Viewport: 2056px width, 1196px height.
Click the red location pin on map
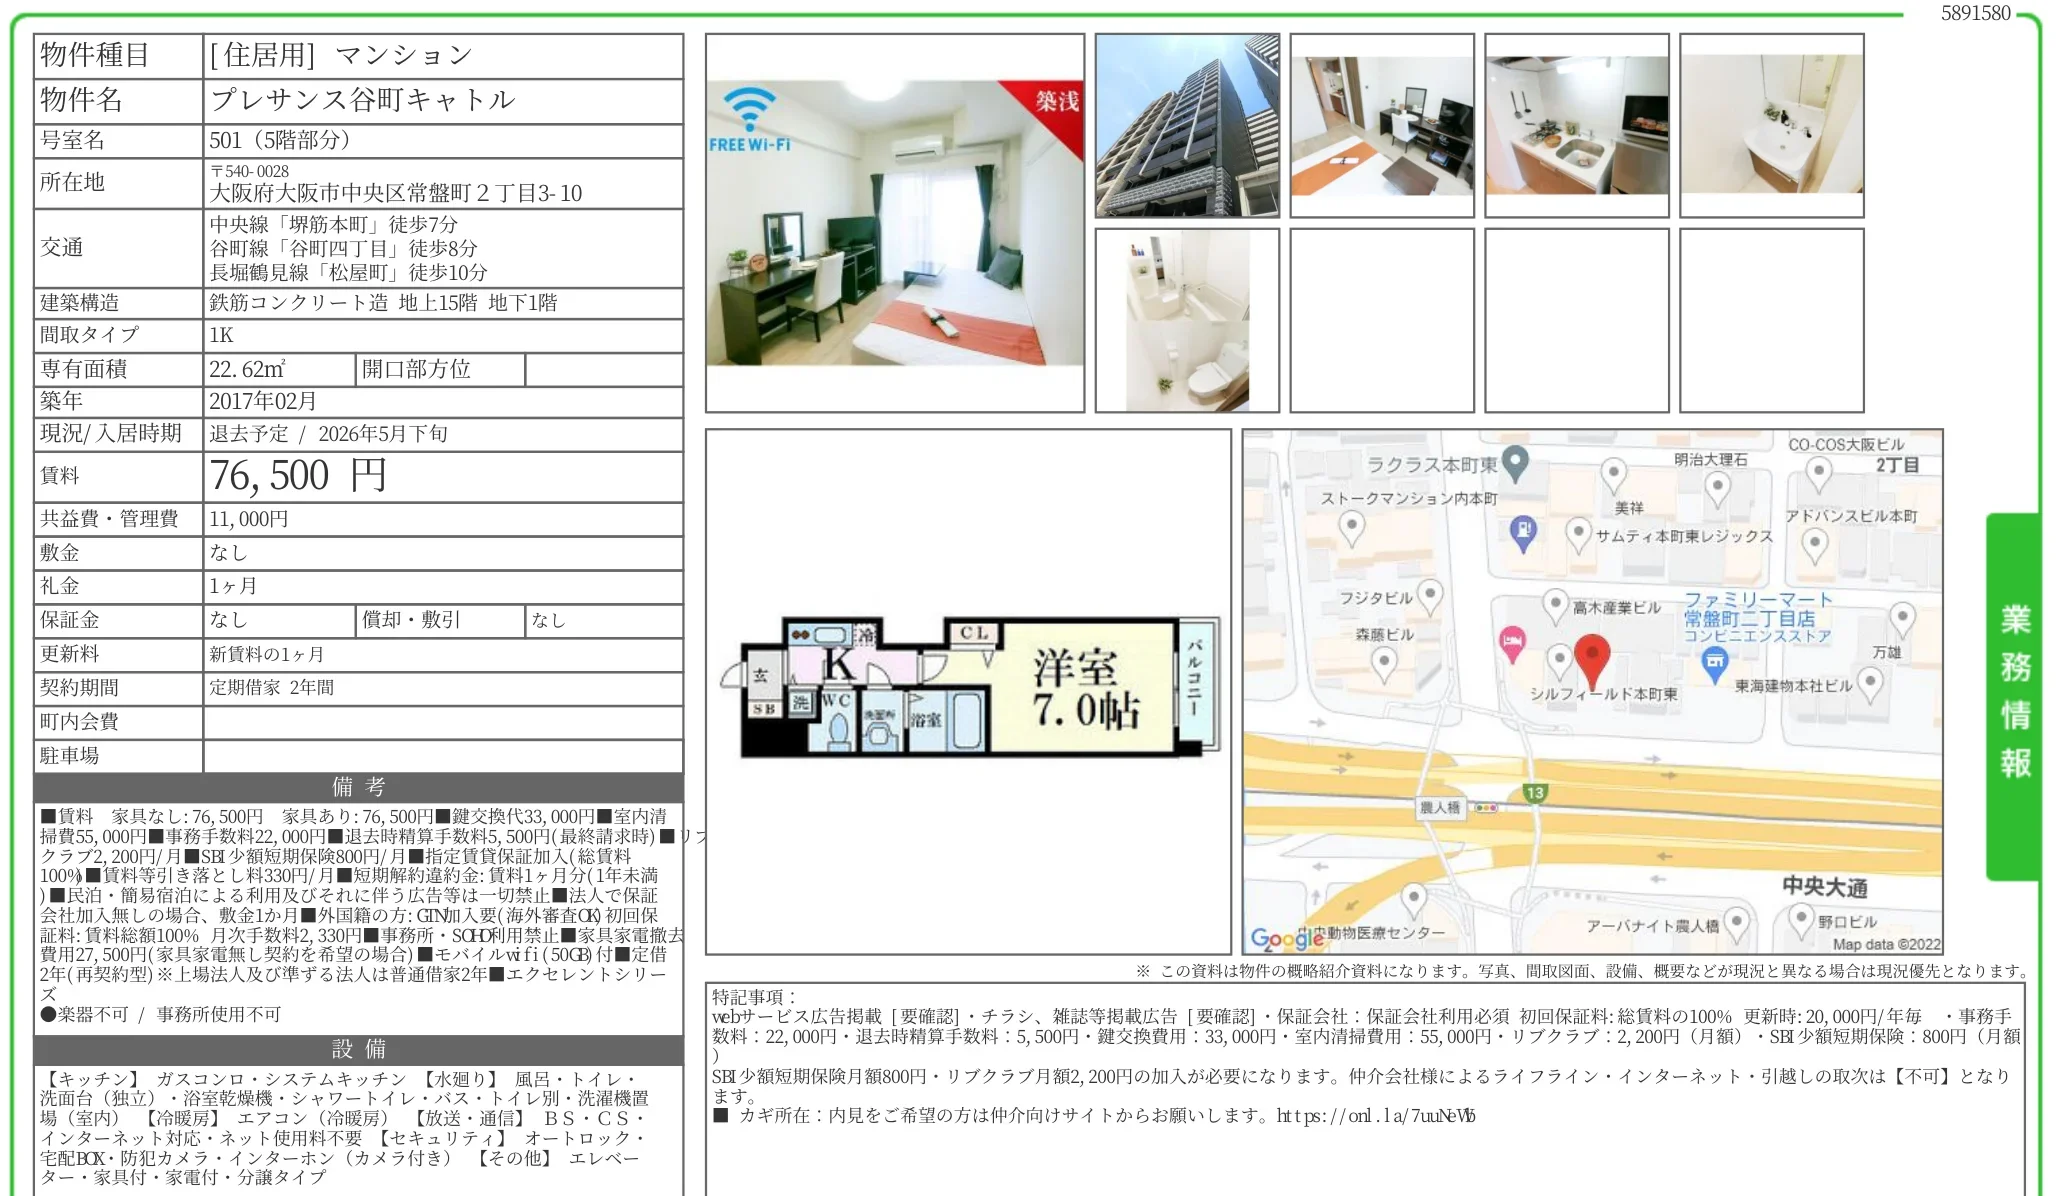click(x=1591, y=657)
